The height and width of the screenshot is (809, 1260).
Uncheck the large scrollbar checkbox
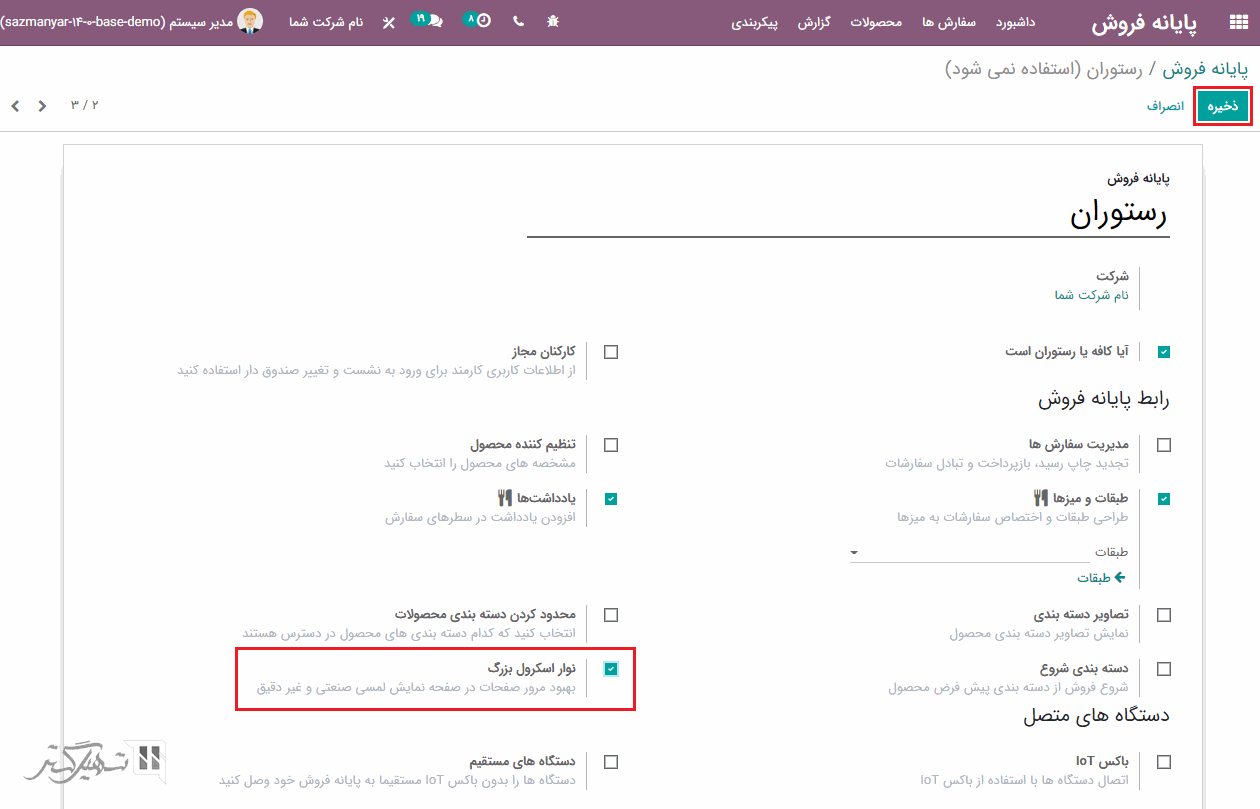611,669
